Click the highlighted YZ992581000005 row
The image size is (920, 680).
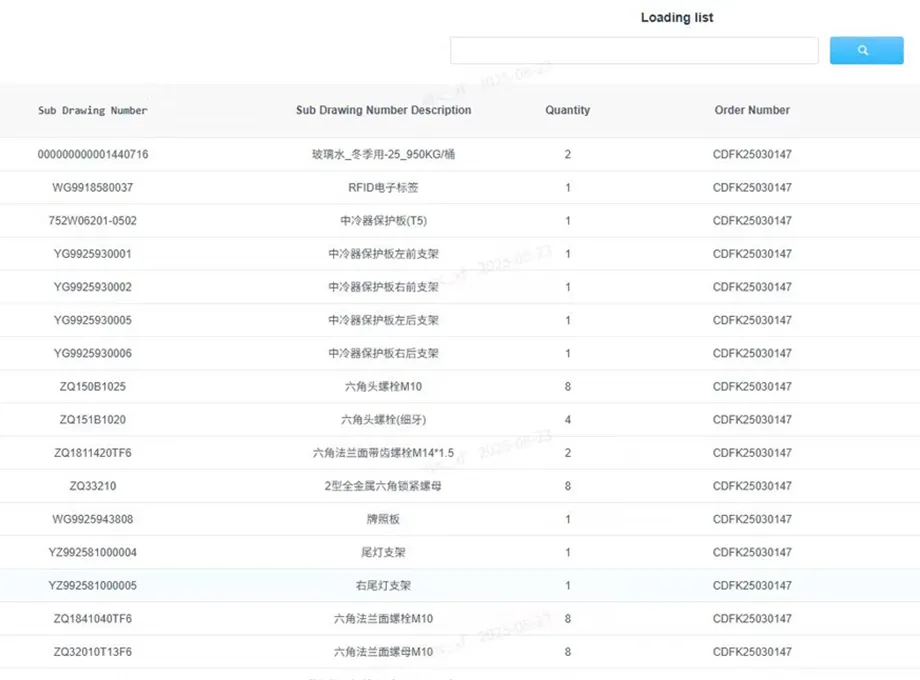93,585
